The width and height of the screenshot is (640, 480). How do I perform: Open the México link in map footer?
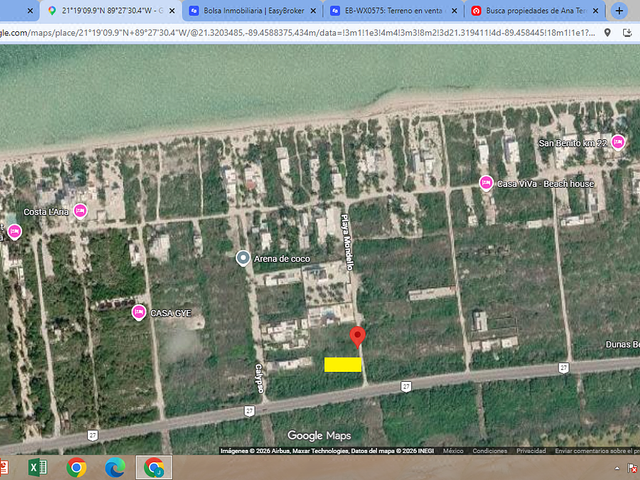tap(453, 451)
